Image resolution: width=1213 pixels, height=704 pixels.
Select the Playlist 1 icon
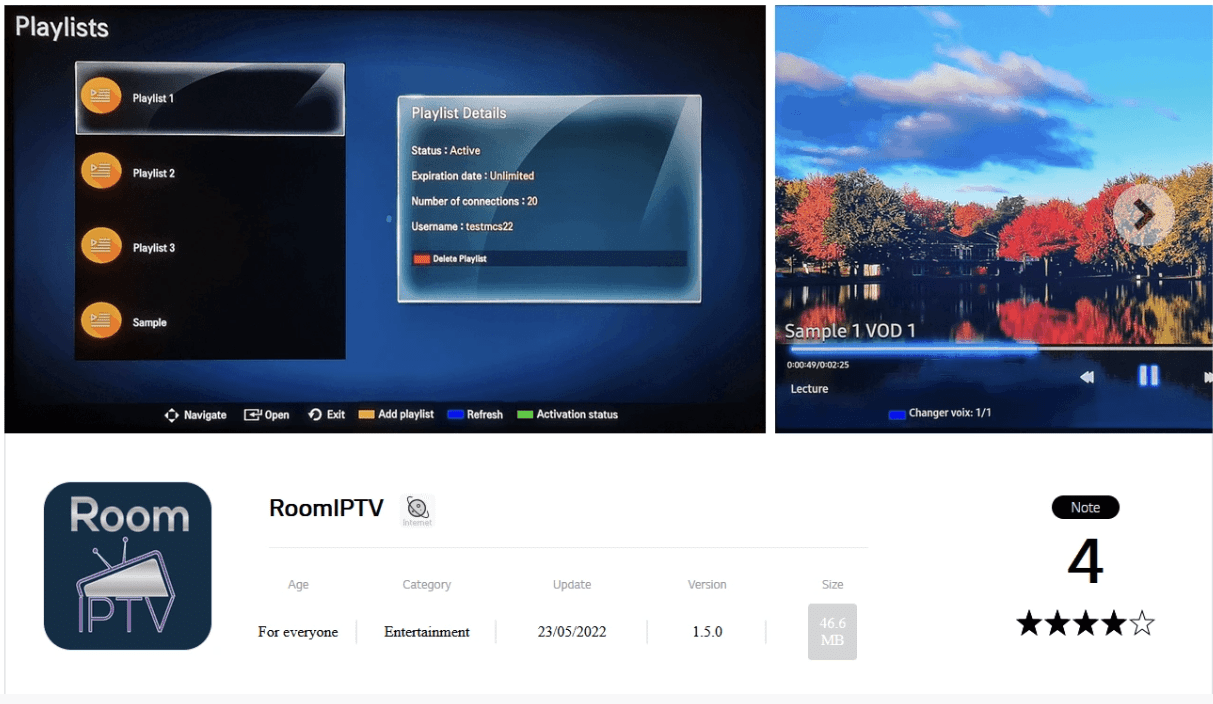102,95
